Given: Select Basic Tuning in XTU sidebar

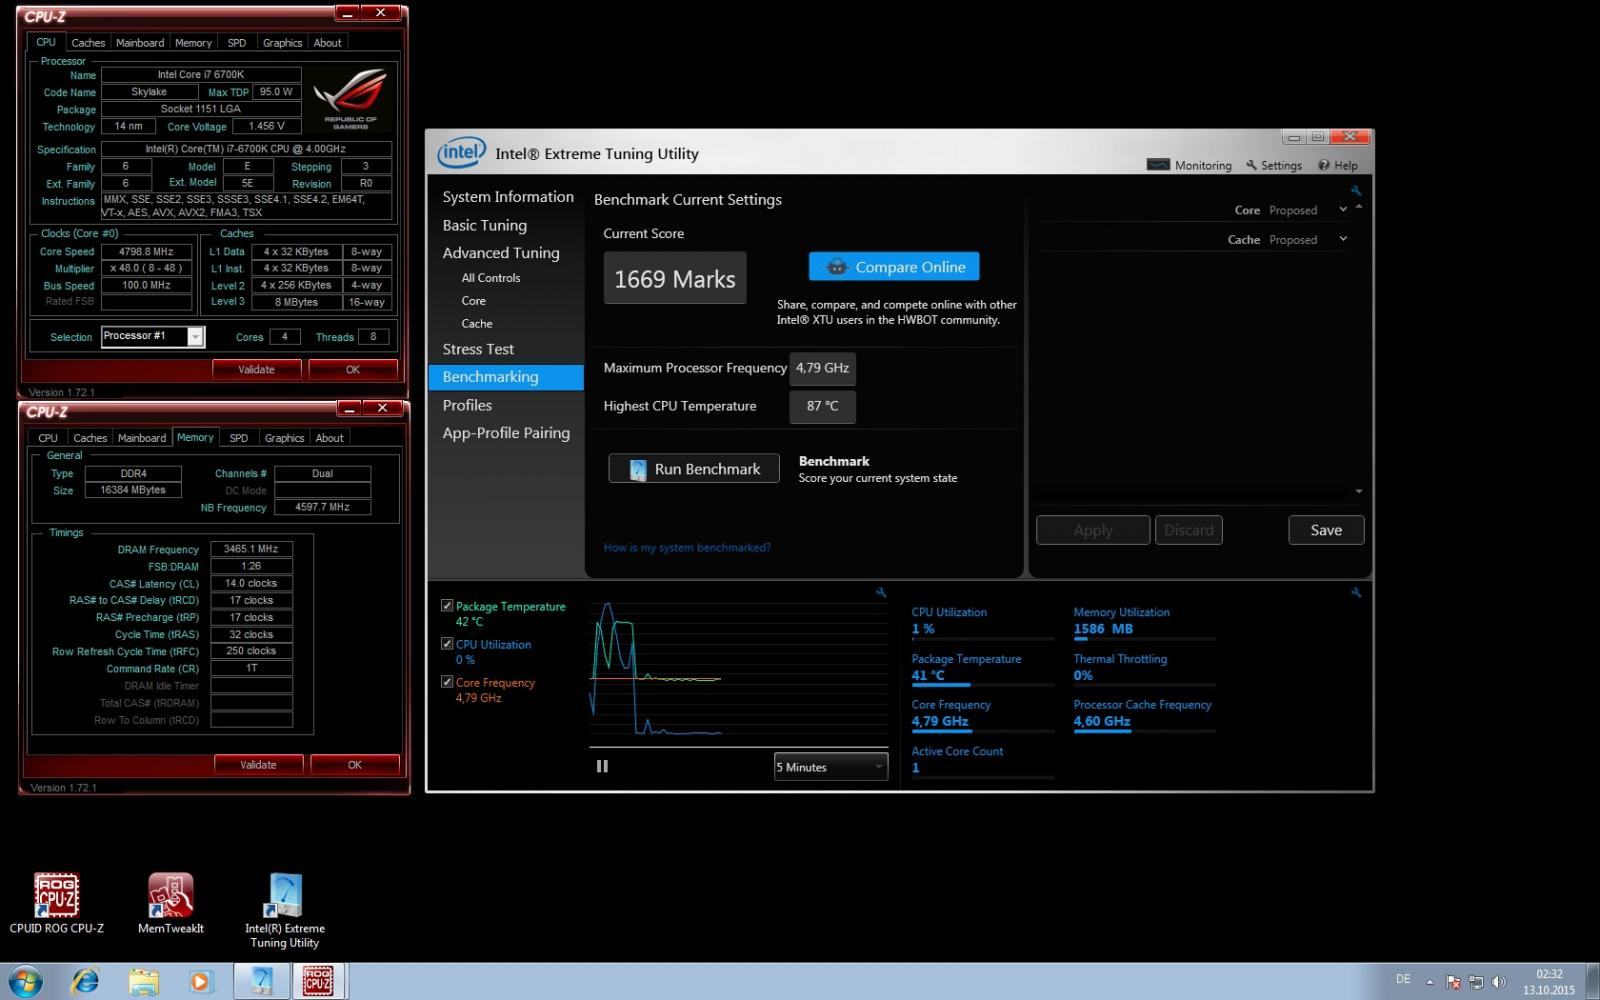Looking at the screenshot, I should [x=485, y=225].
